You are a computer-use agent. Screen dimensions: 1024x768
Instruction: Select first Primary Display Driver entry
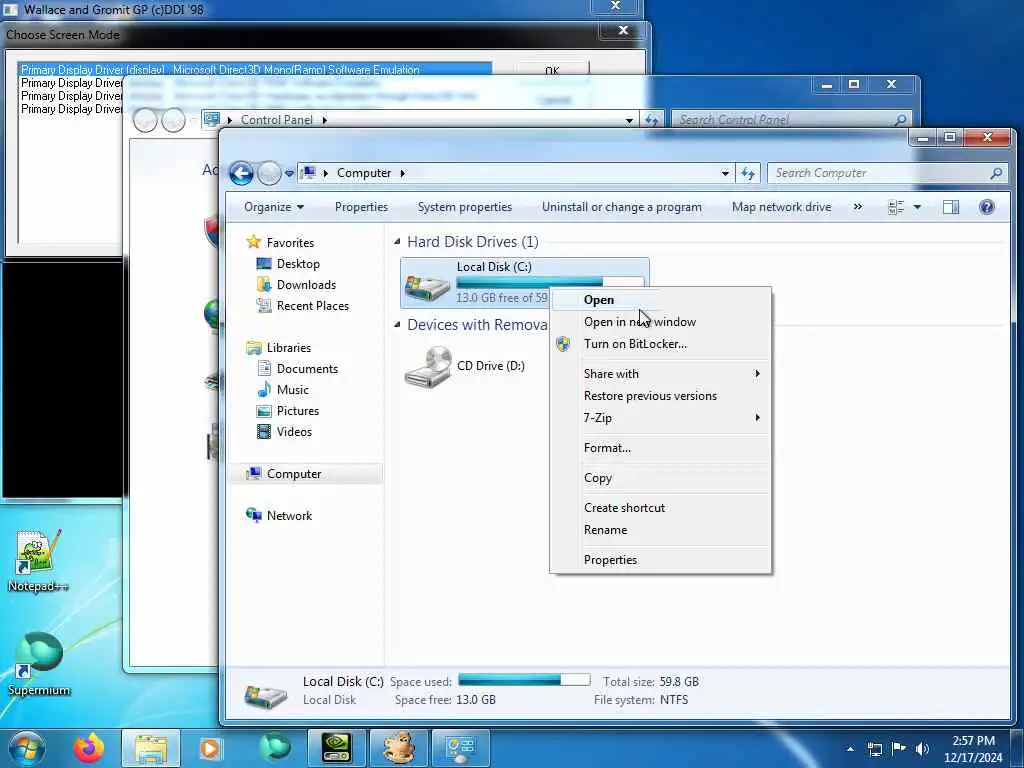click(x=255, y=69)
